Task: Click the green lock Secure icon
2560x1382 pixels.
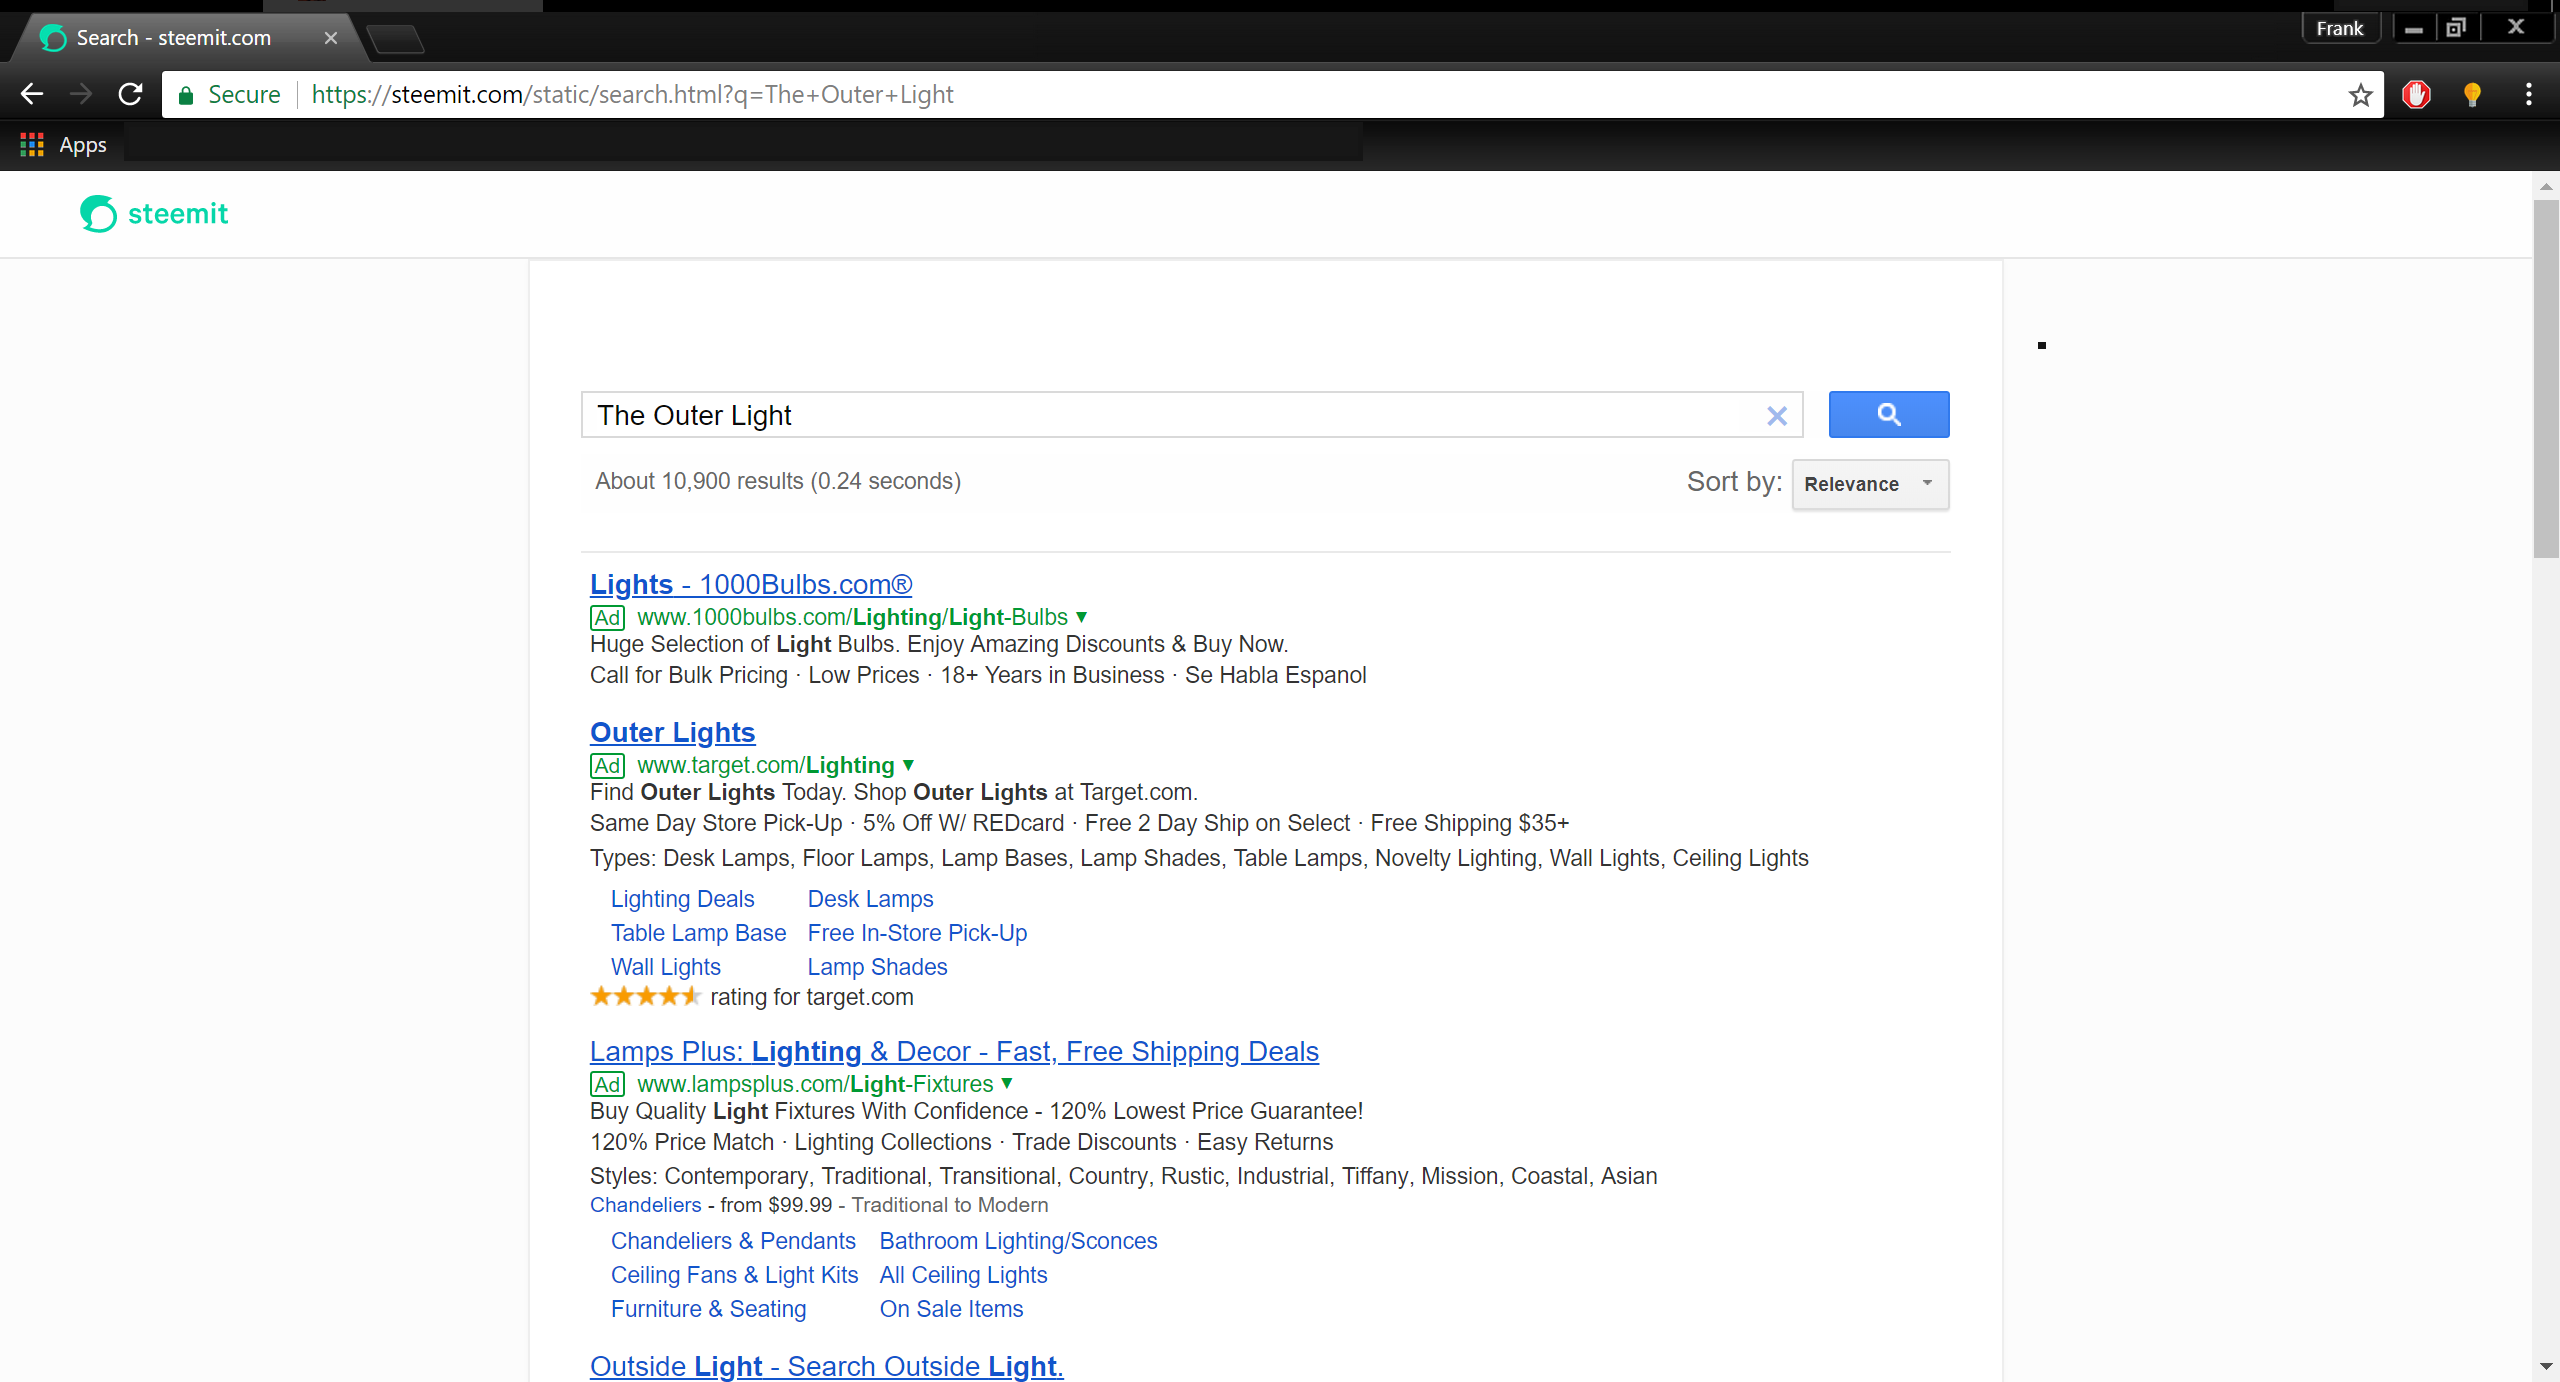Action: pos(186,95)
